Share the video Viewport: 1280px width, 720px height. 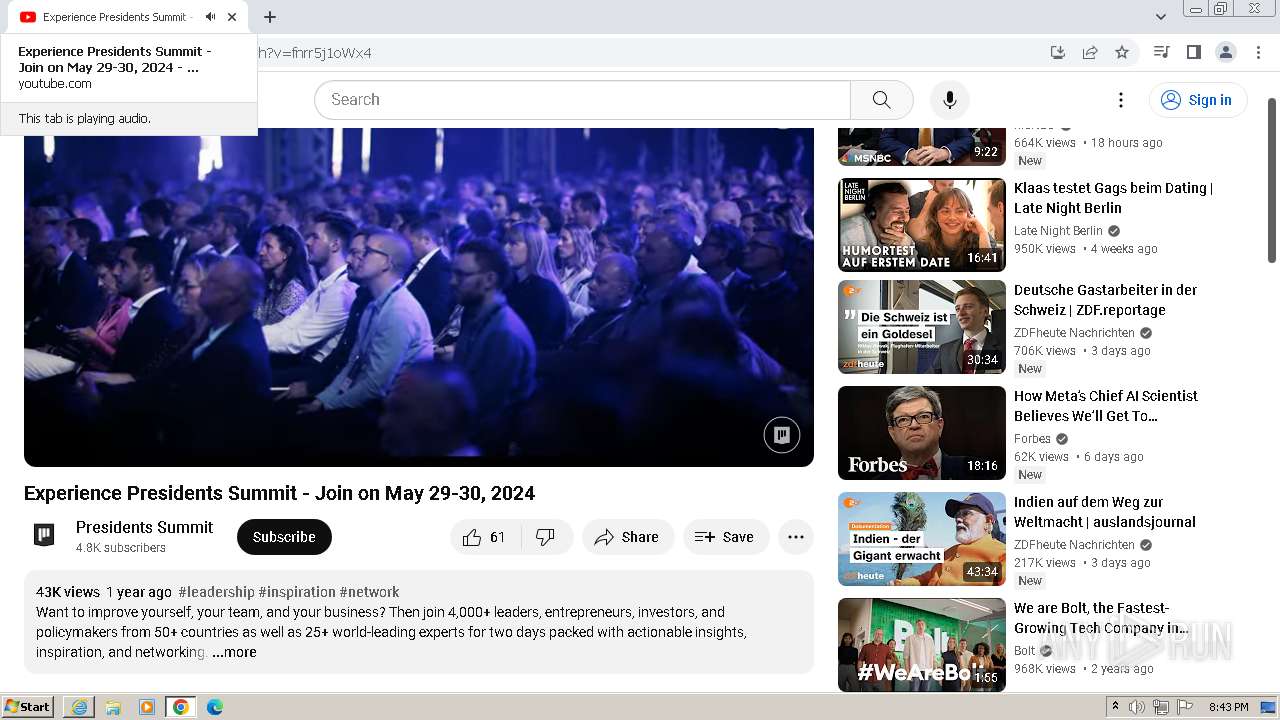(628, 537)
